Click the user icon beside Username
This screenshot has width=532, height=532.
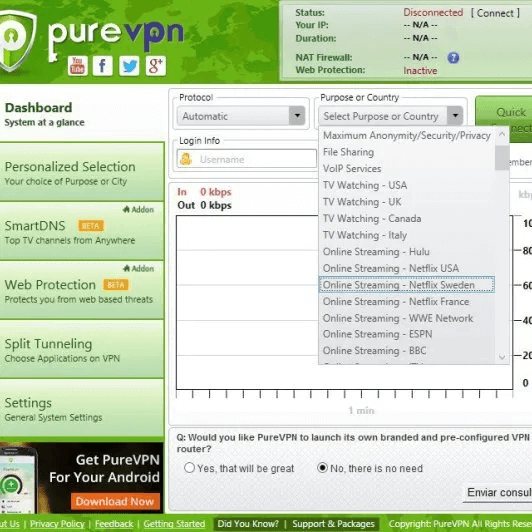click(186, 159)
